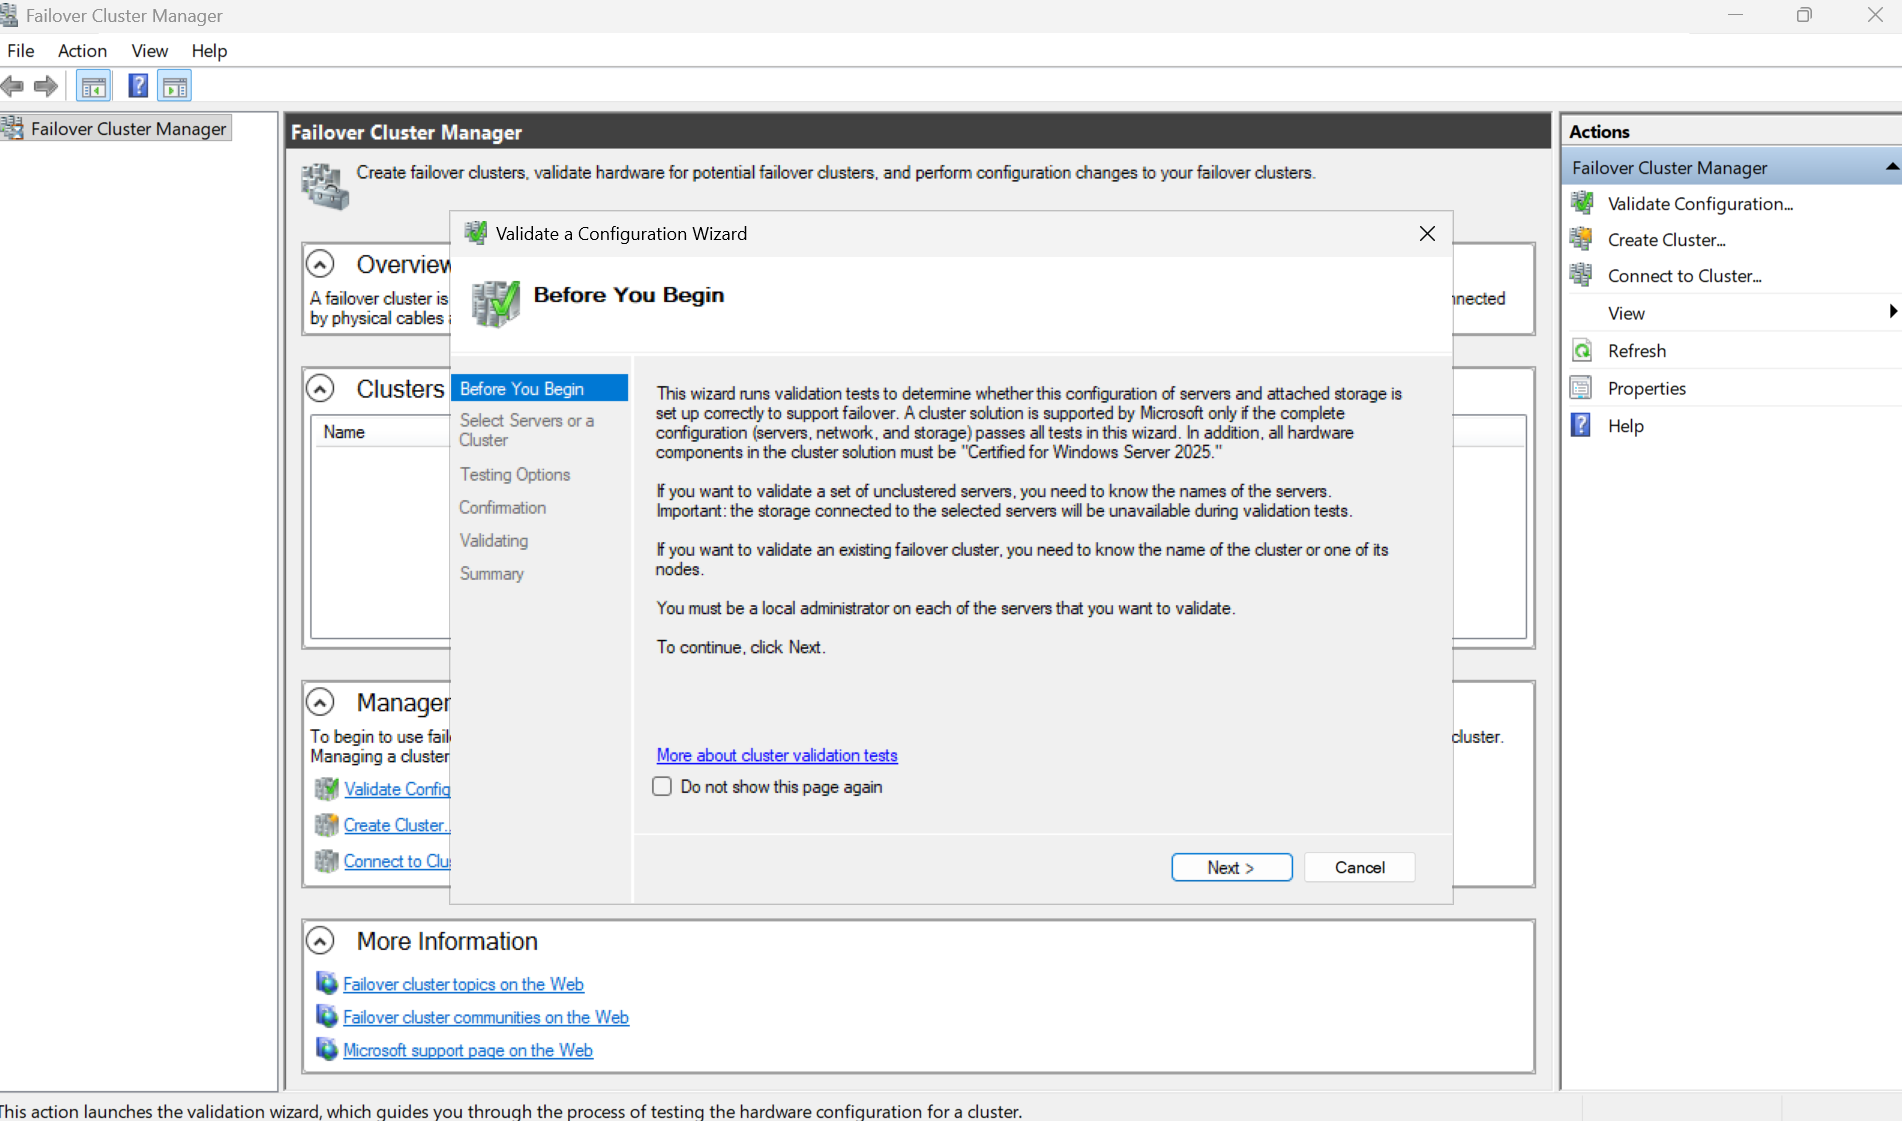
Task: Click the Forward arrow toolbar icon
Action: pyautogui.click(x=46, y=87)
